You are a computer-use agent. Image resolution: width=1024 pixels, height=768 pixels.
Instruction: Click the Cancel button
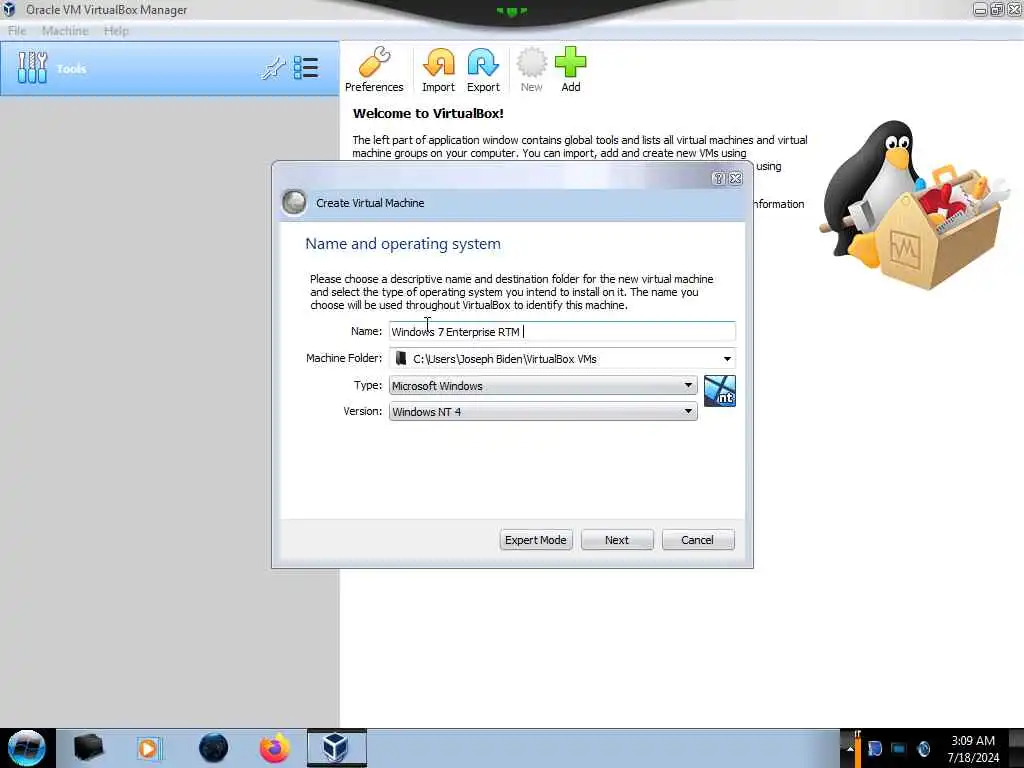coord(697,540)
